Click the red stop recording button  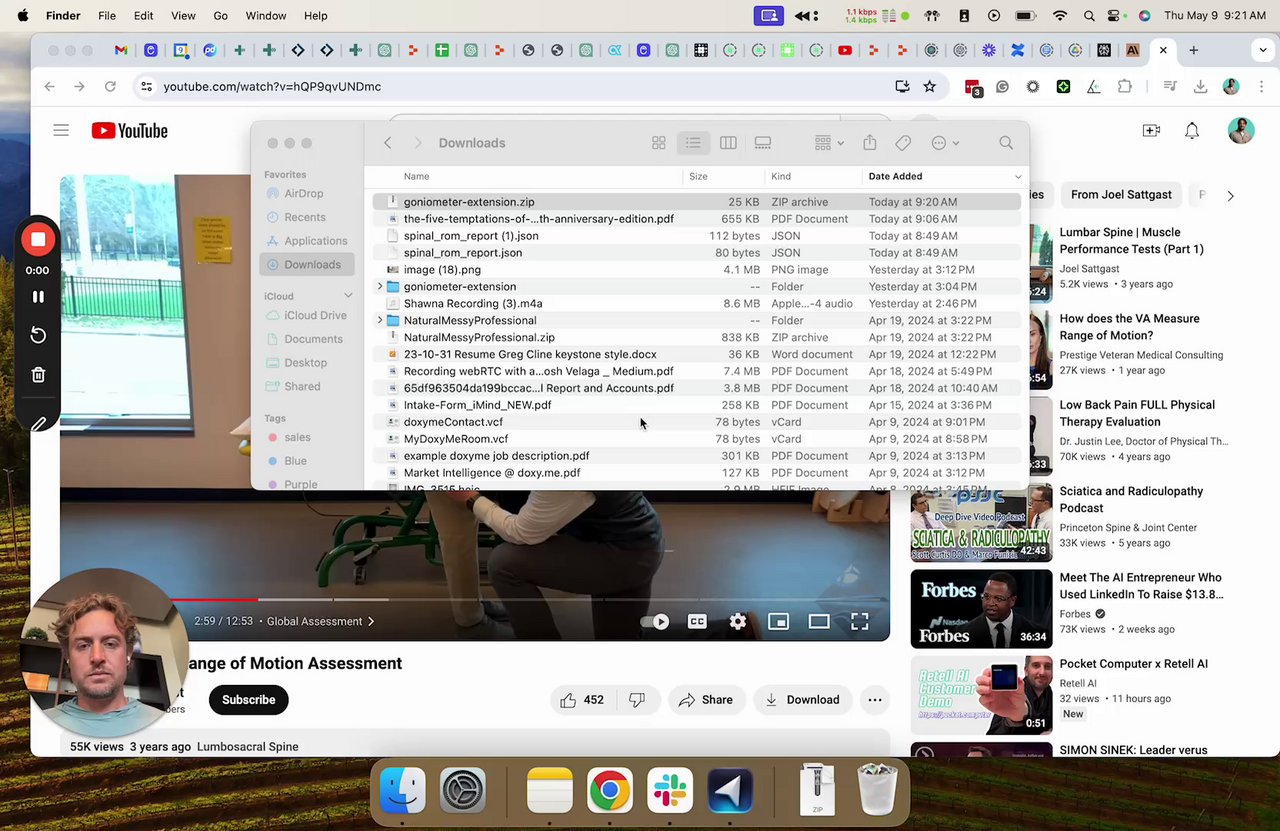click(x=38, y=240)
